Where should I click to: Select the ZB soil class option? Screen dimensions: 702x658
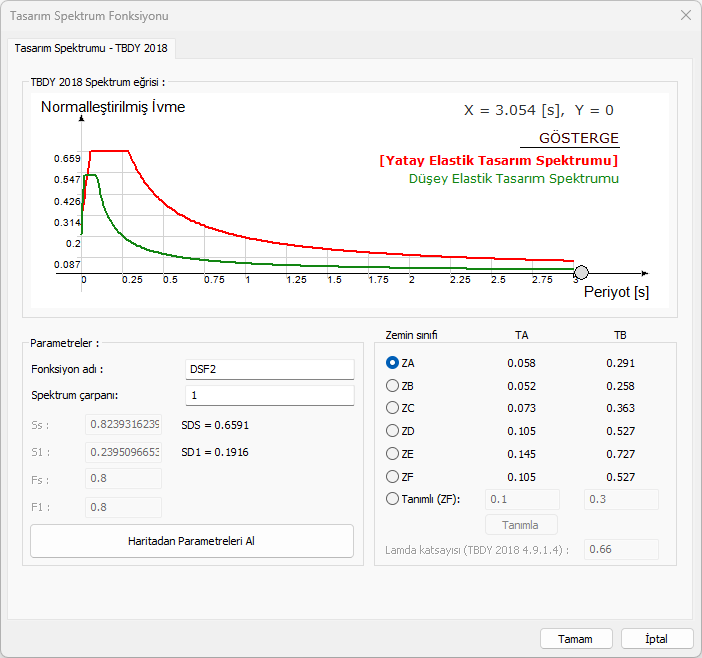pyautogui.click(x=393, y=386)
